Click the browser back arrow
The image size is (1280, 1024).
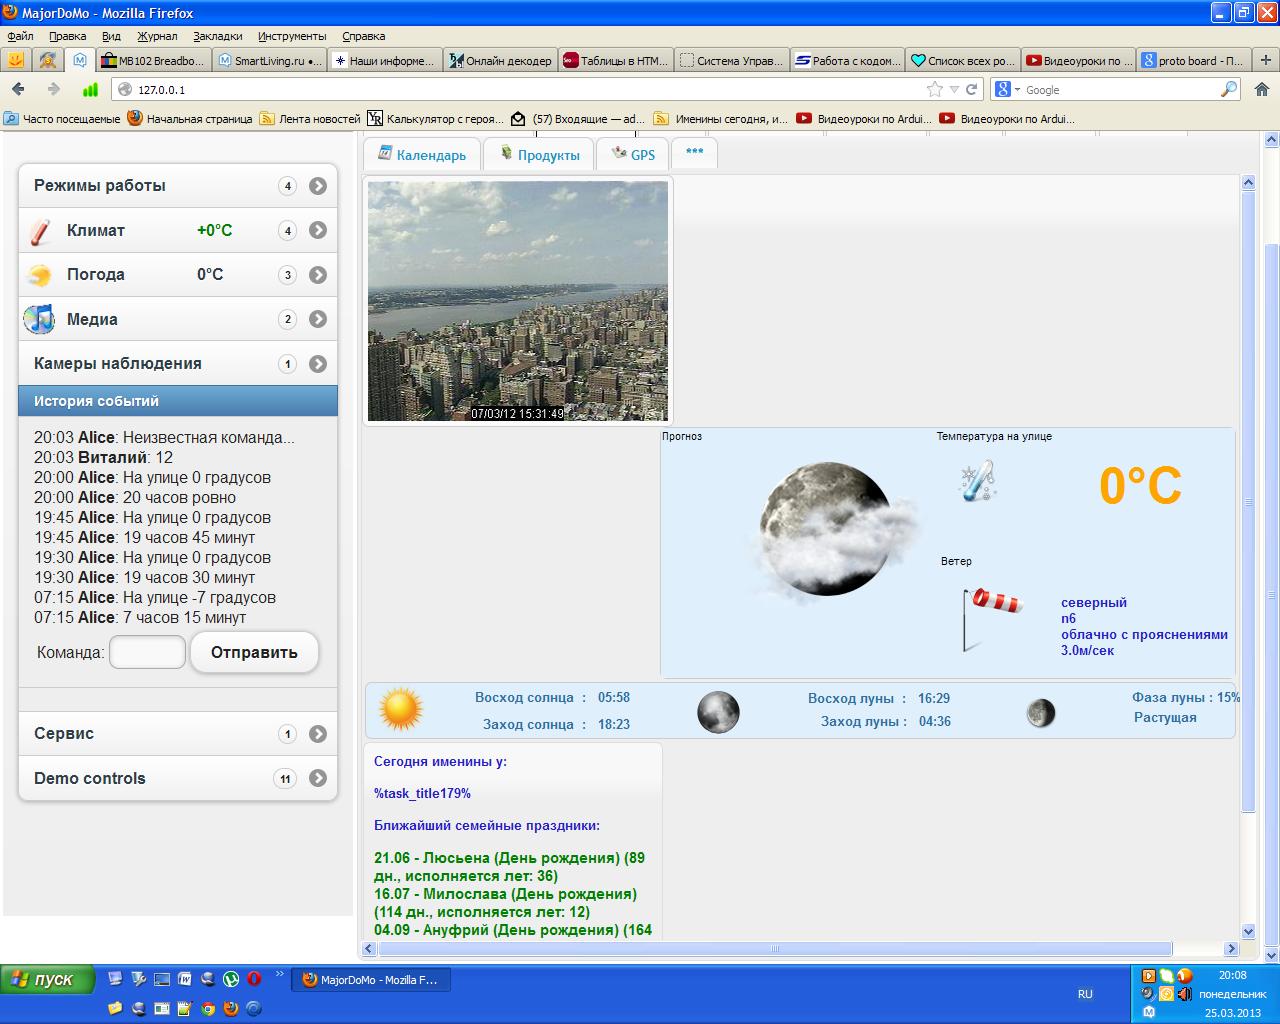18,89
